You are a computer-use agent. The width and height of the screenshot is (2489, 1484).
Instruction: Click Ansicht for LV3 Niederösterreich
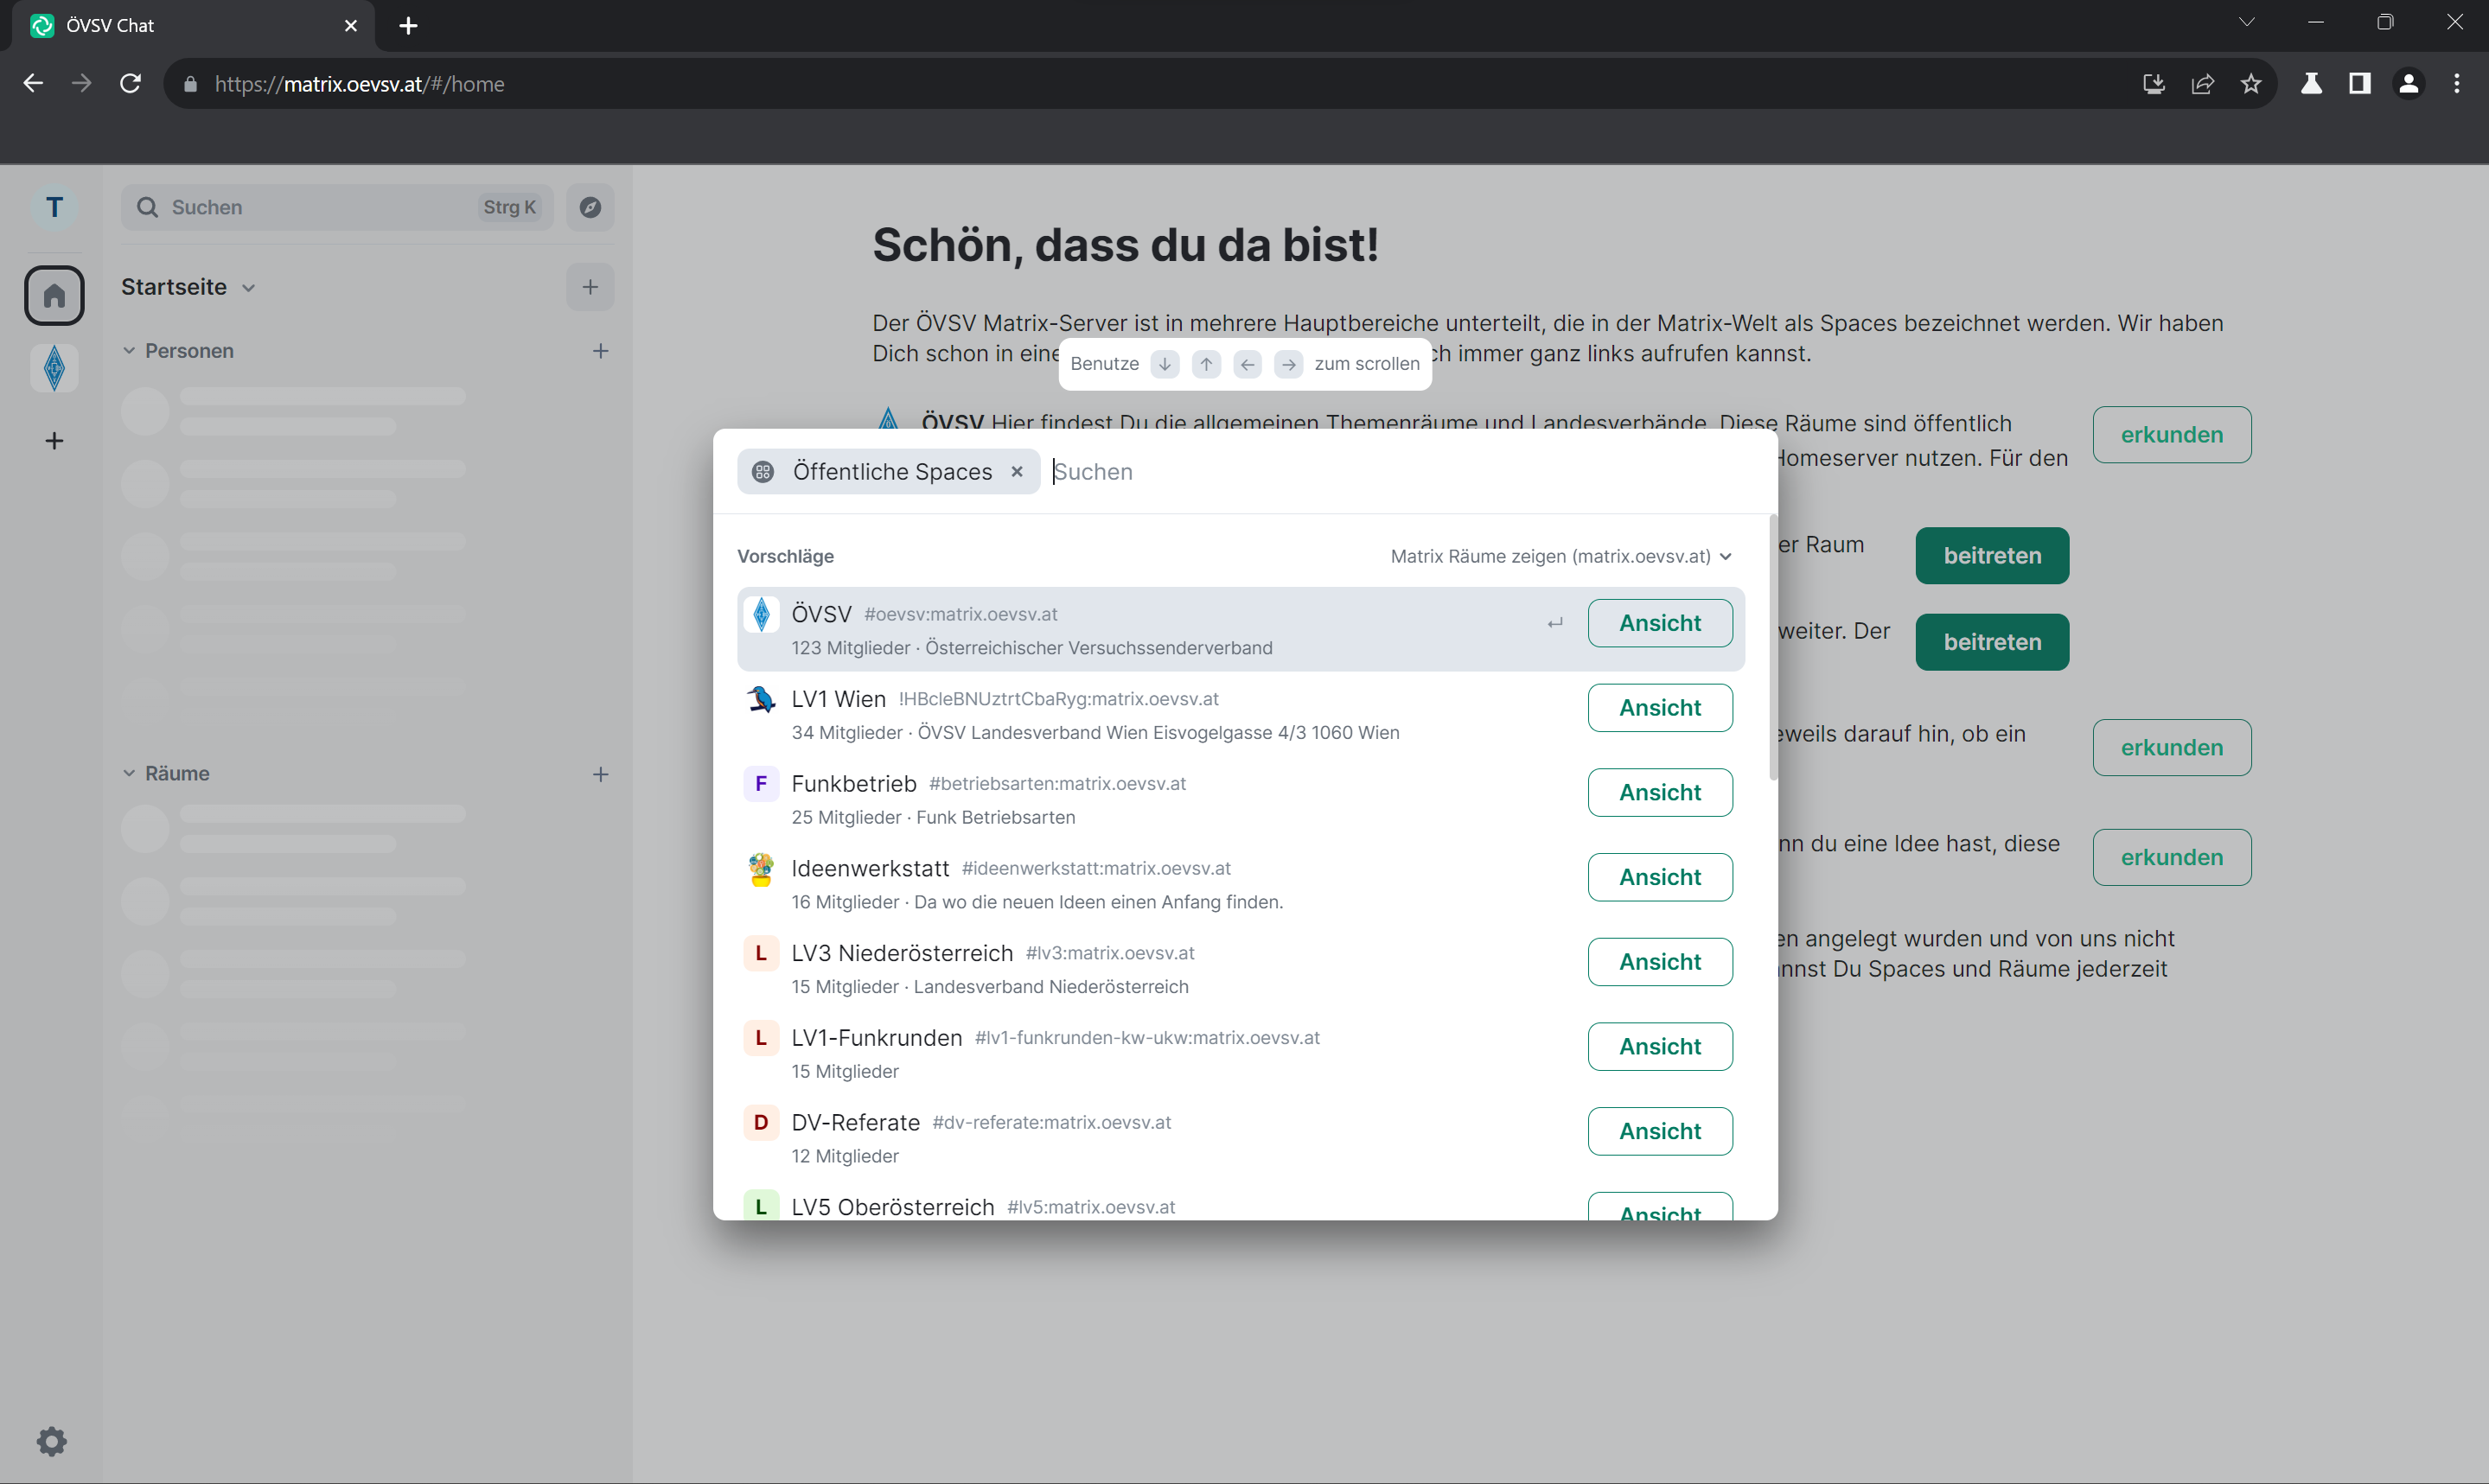pos(1660,962)
